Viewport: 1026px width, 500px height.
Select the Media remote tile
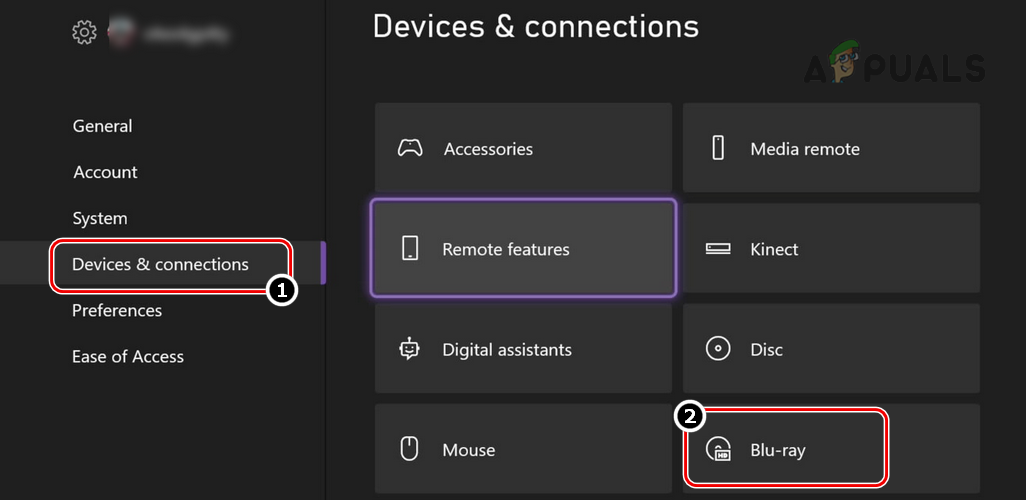[x=831, y=148]
